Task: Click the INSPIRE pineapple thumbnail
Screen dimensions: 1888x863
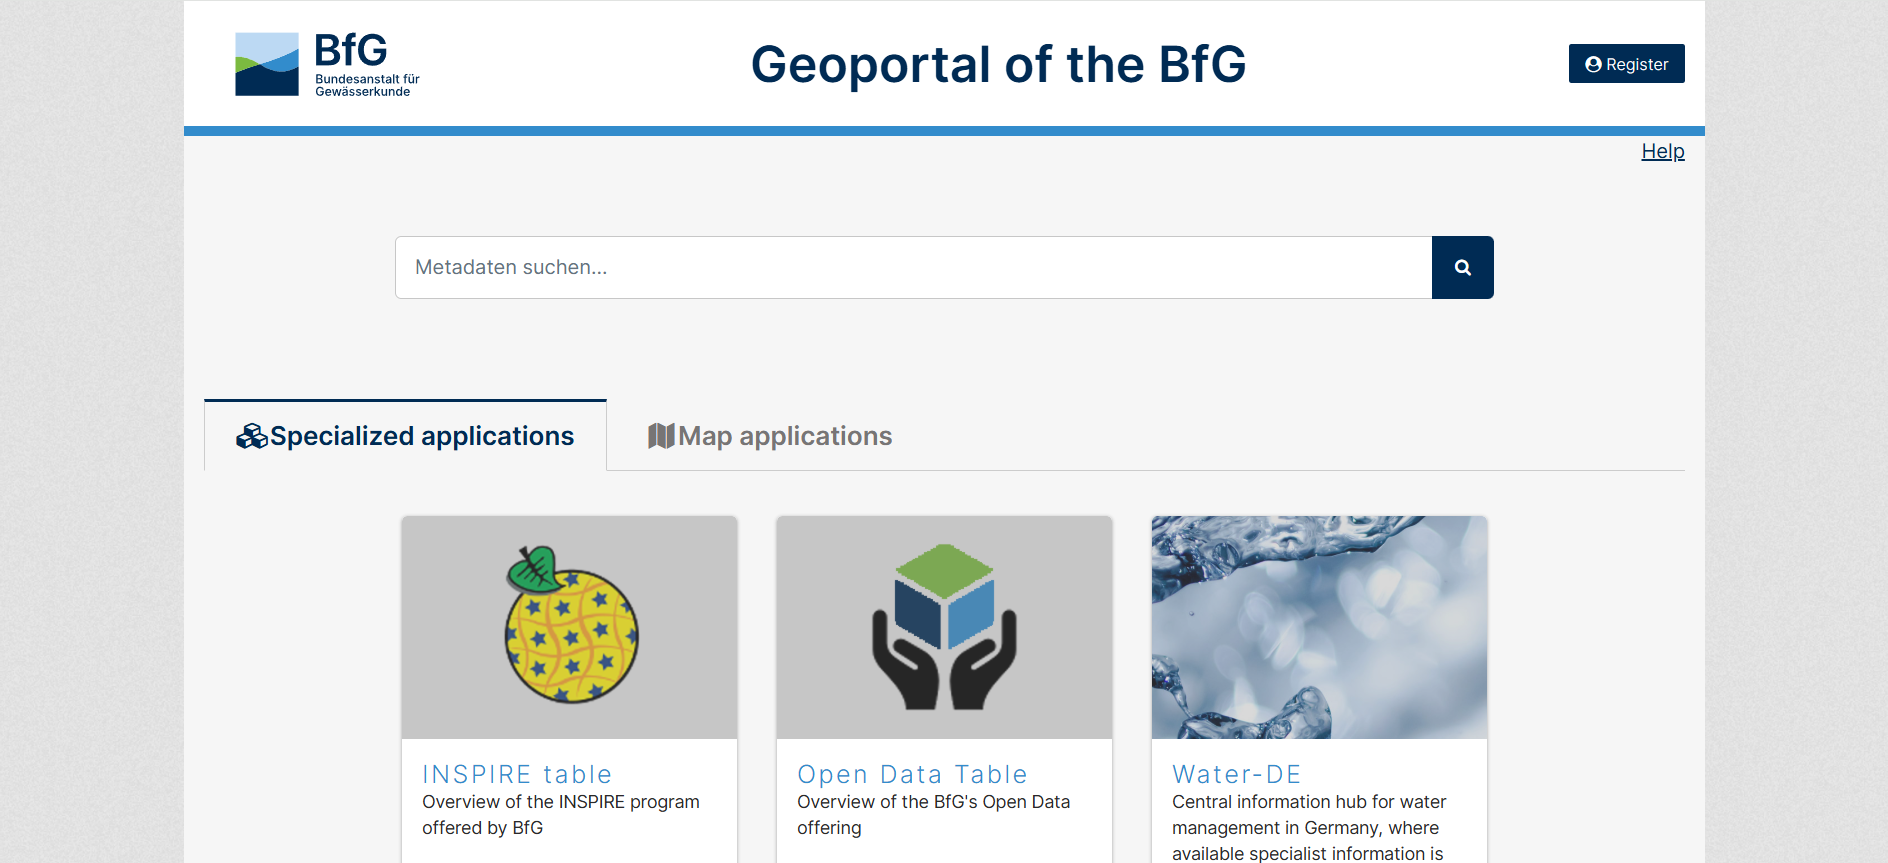Action: click(569, 627)
